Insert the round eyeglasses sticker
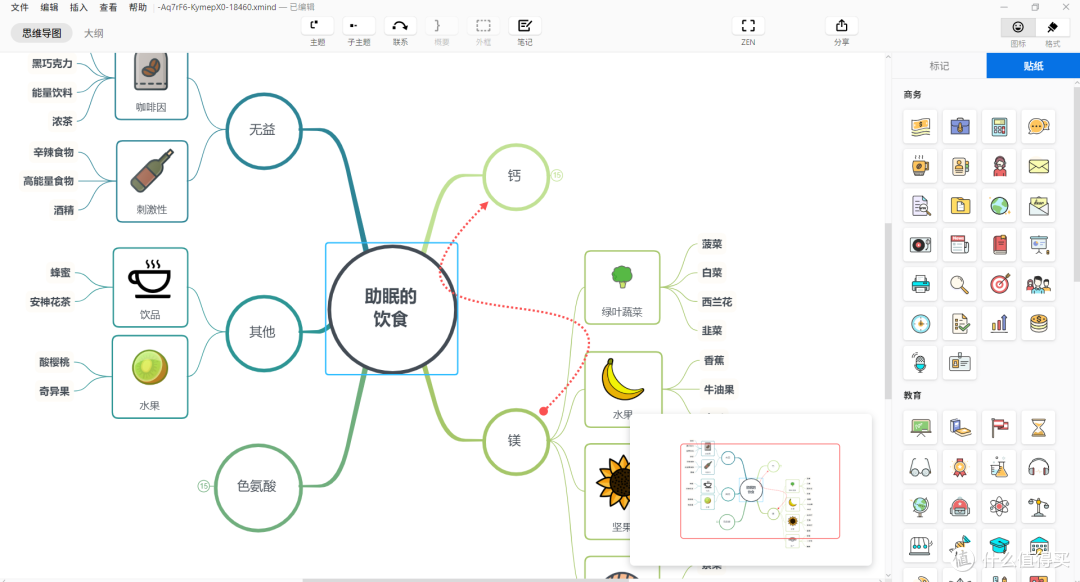1080x582 pixels. click(920, 468)
